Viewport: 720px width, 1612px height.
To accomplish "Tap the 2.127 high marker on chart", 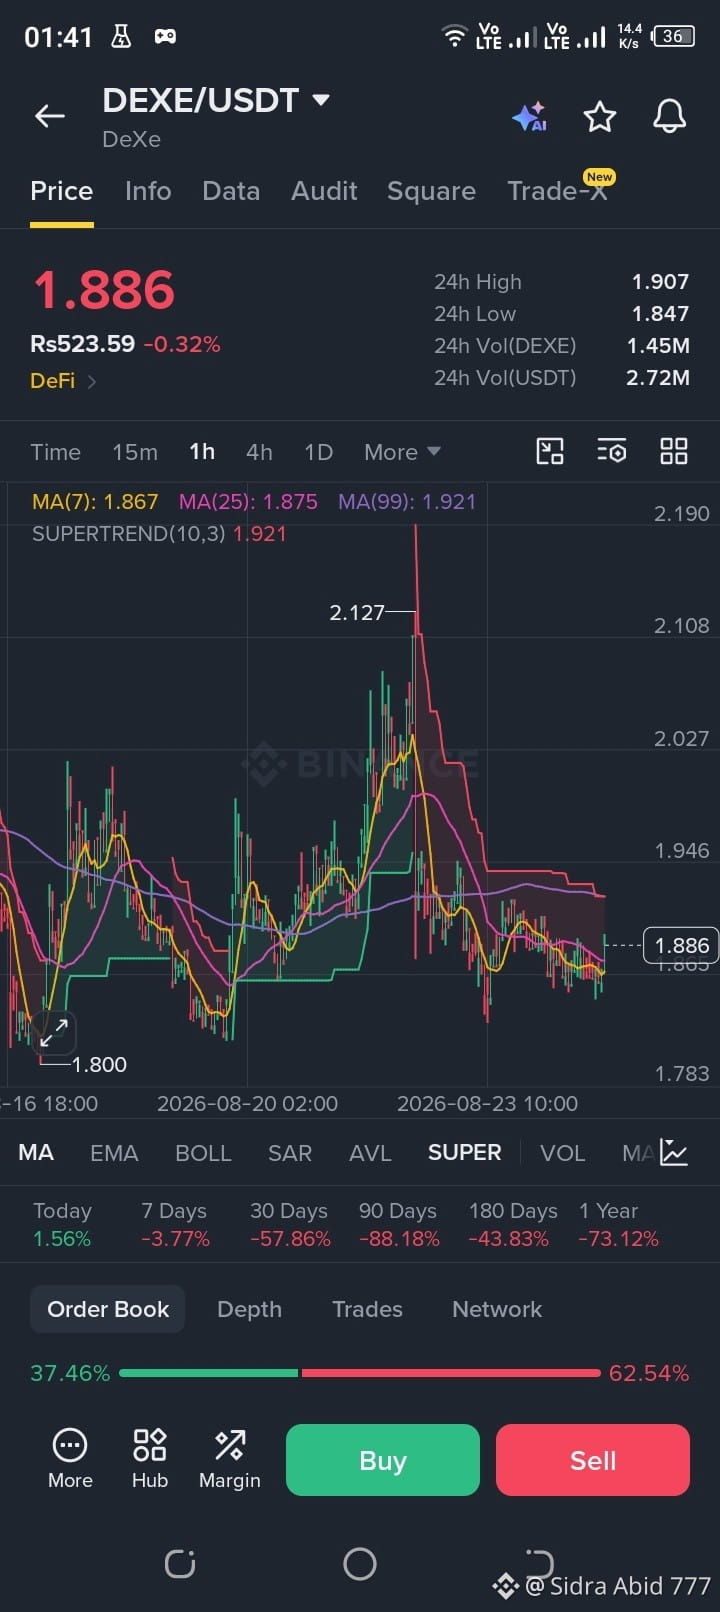I will [x=357, y=612].
